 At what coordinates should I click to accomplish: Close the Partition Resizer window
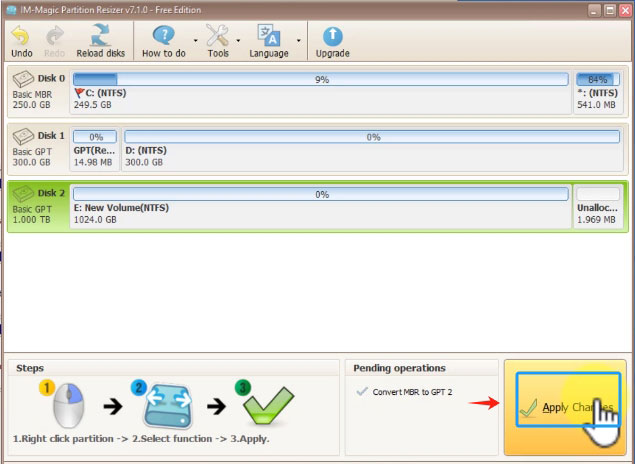point(626,11)
